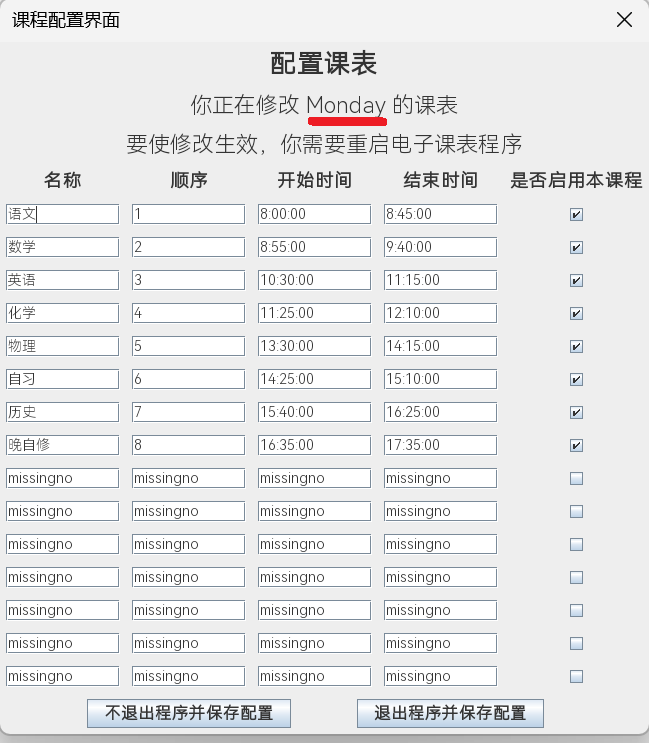Image resolution: width=649 pixels, height=743 pixels.
Task: Click start time field 11:25:00
Action: (x=315, y=313)
